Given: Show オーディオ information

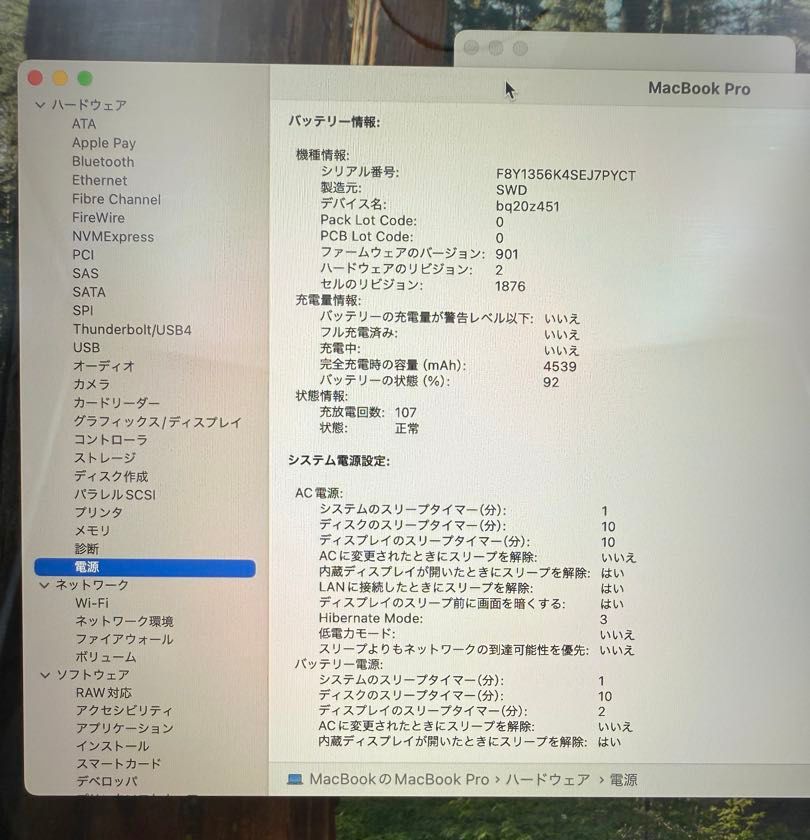Looking at the screenshot, I should 104,366.
